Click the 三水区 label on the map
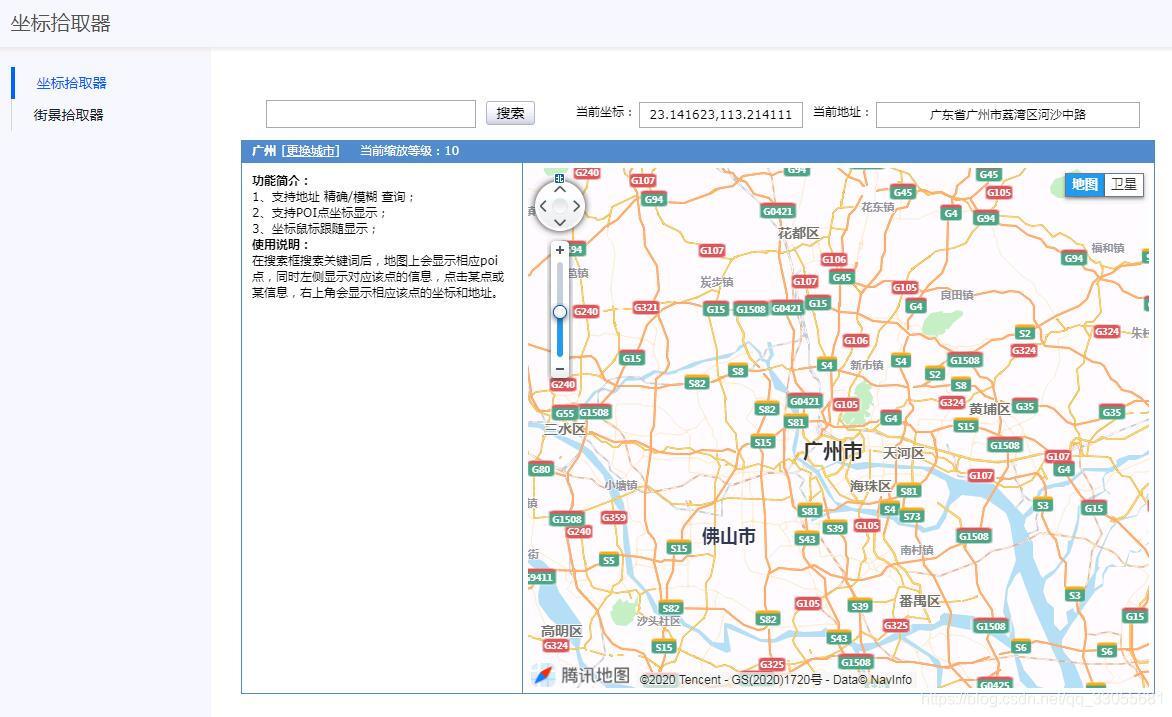Viewport: 1172px width, 717px height. coord(564,429)
